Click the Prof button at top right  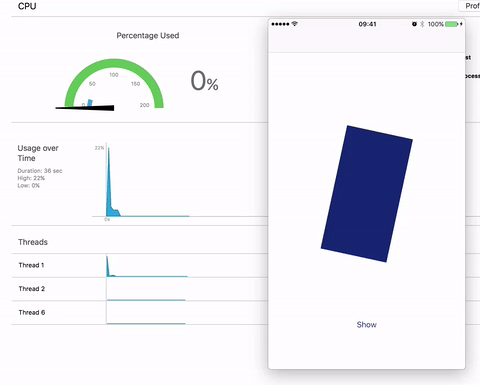[470, 6]
